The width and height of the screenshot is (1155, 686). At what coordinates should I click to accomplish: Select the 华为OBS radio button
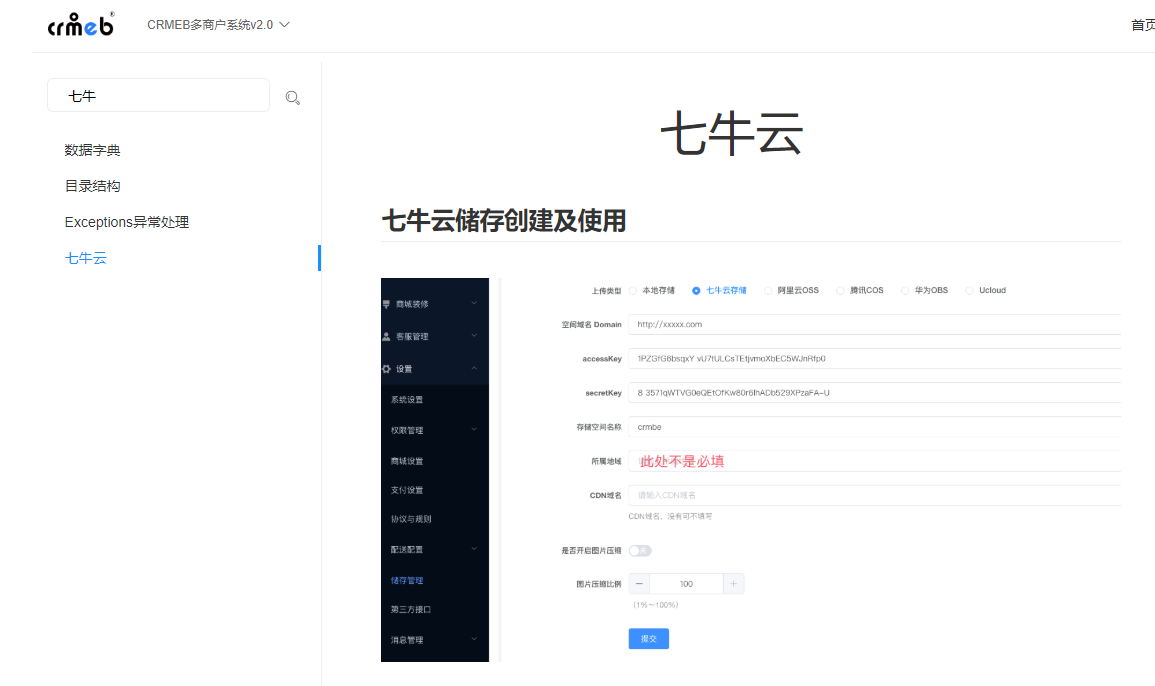click(905, 290)
